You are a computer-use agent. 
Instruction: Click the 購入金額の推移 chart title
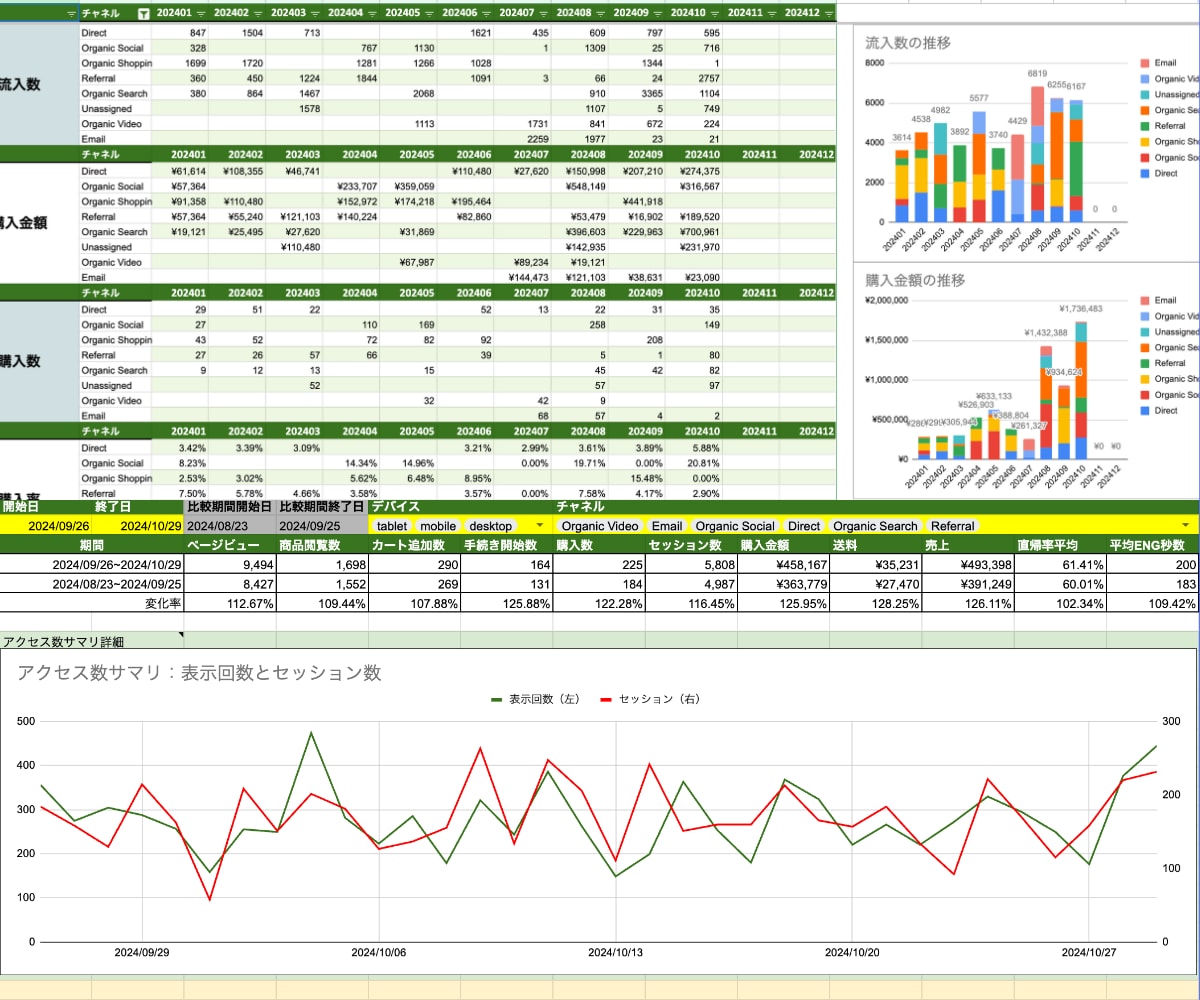pyautogui.click(x=915, y=280)
